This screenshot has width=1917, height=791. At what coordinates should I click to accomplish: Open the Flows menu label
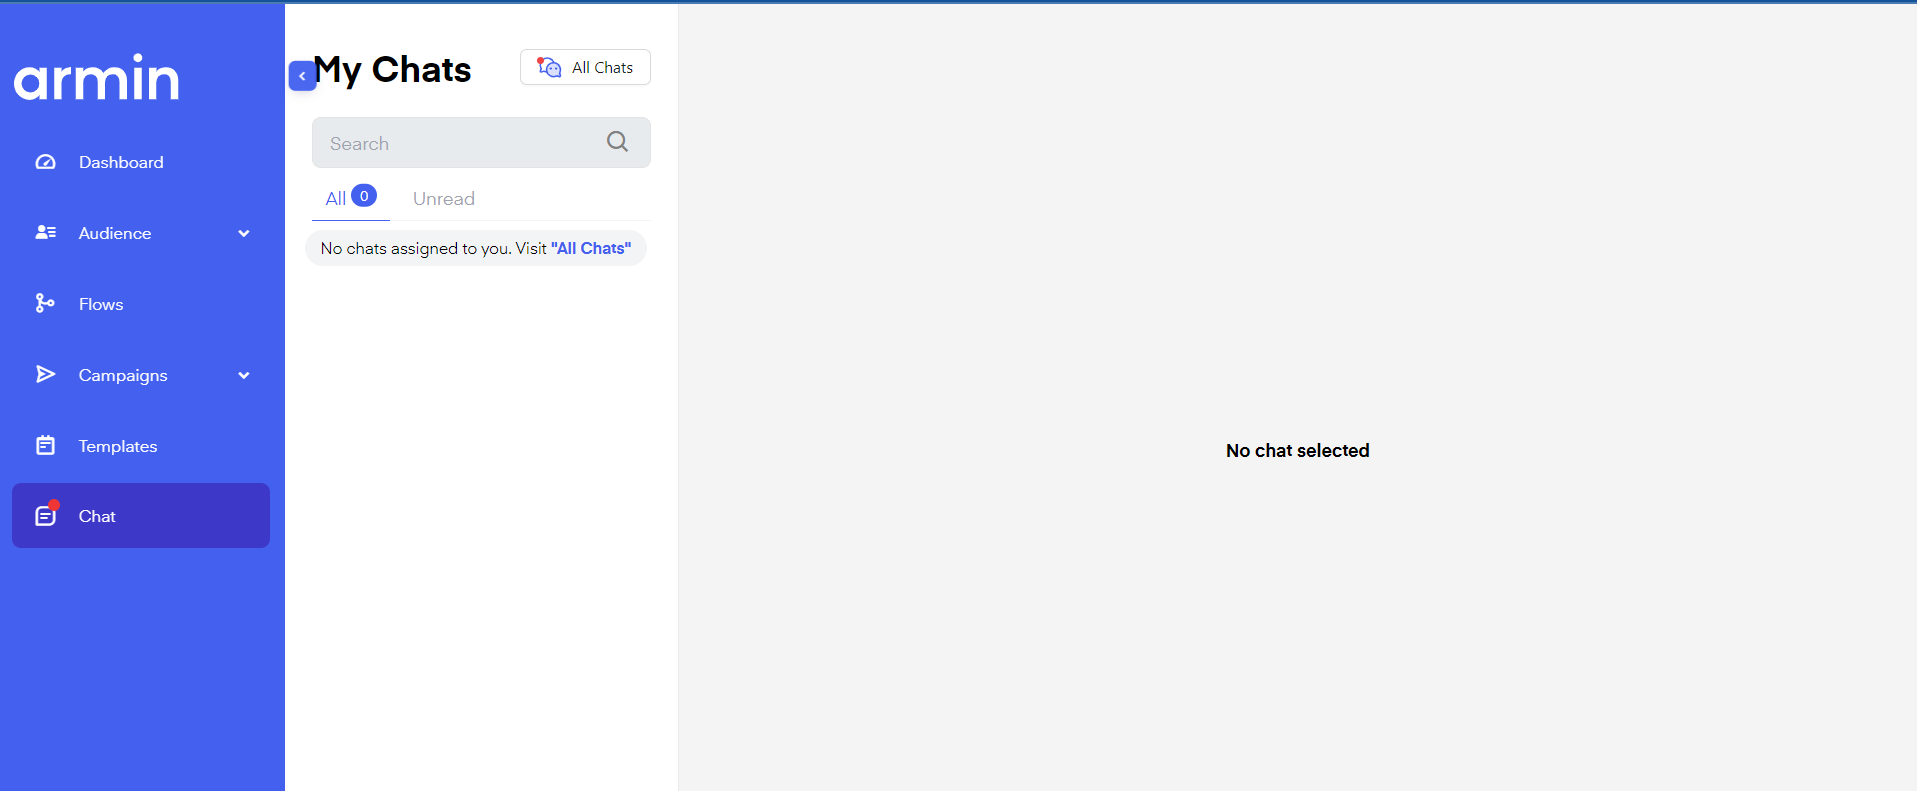coord(101,304)
